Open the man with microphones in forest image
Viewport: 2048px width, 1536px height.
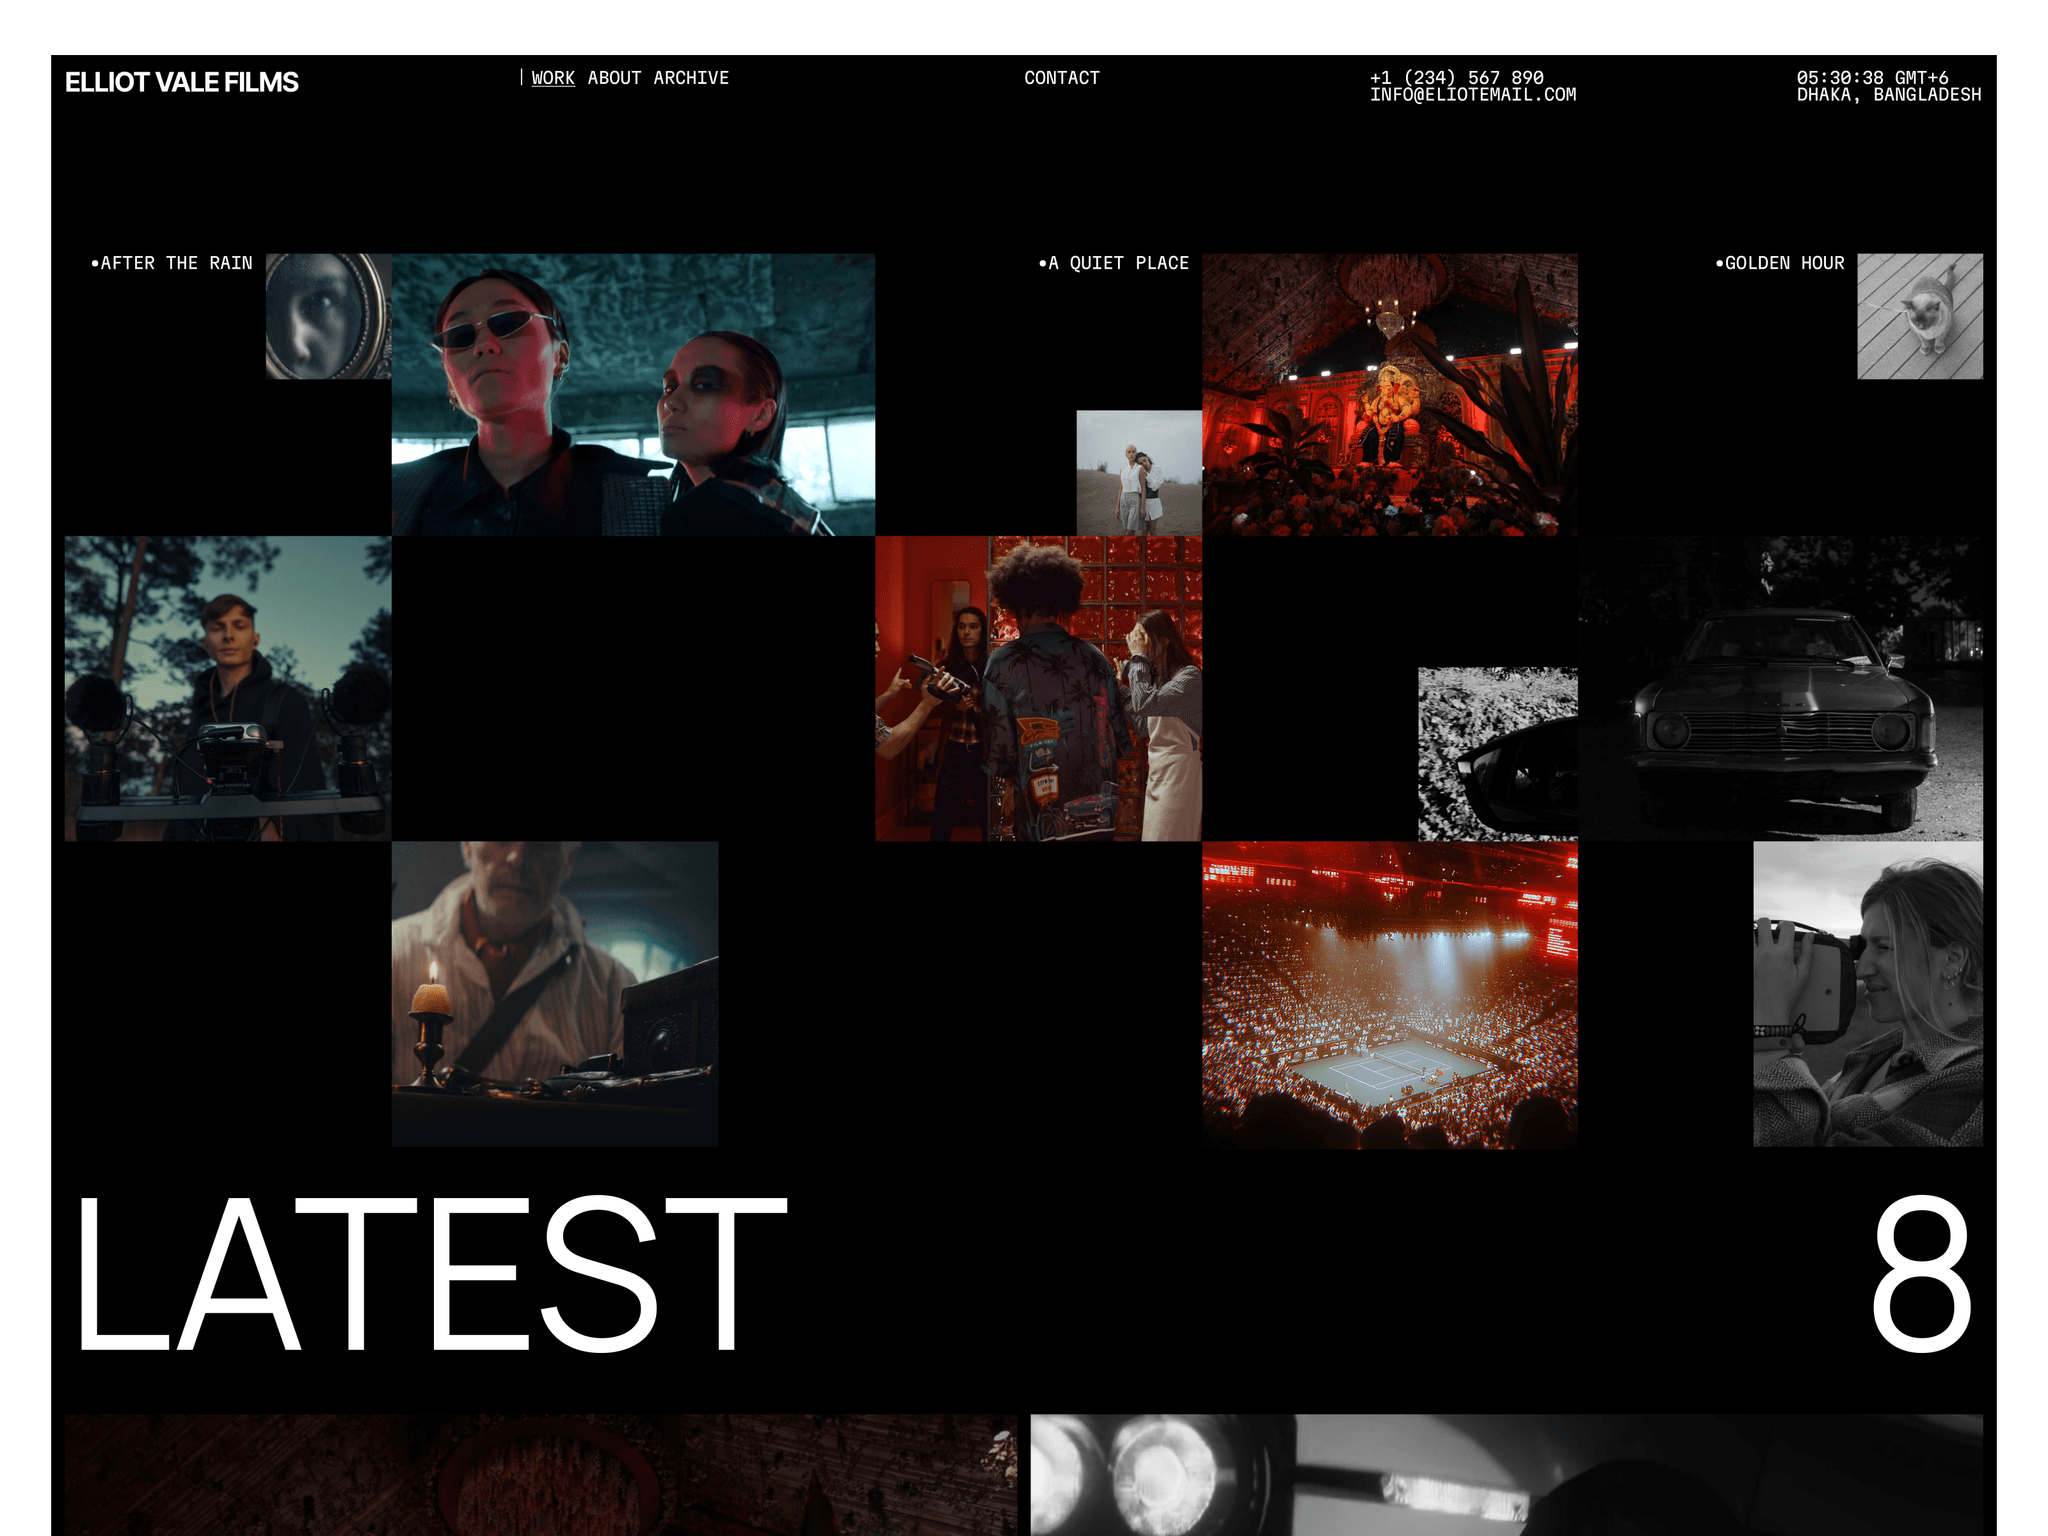pos(228,688)
